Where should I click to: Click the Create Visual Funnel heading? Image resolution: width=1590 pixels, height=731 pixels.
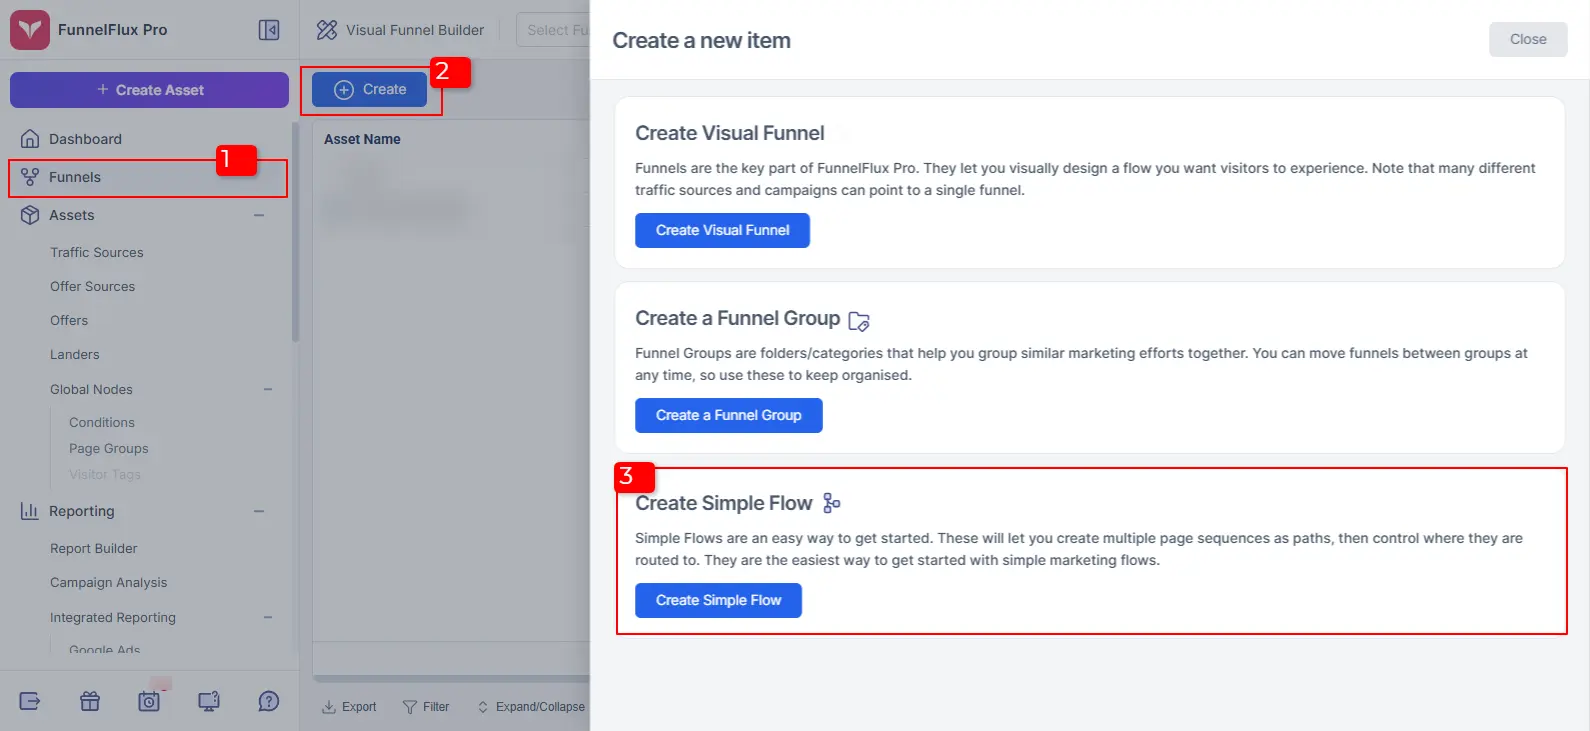730,133
